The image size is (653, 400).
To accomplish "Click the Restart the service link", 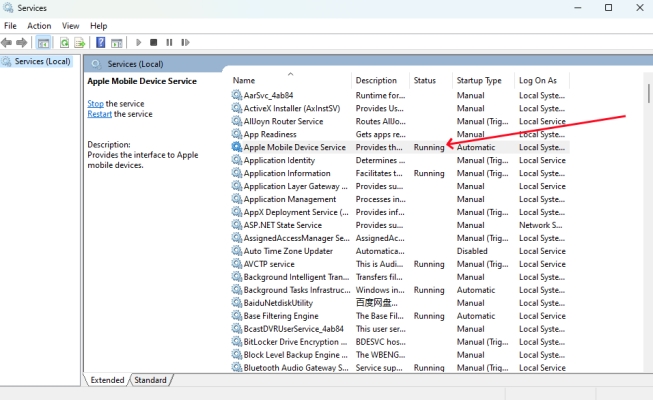I will click(x=99, y=114).
